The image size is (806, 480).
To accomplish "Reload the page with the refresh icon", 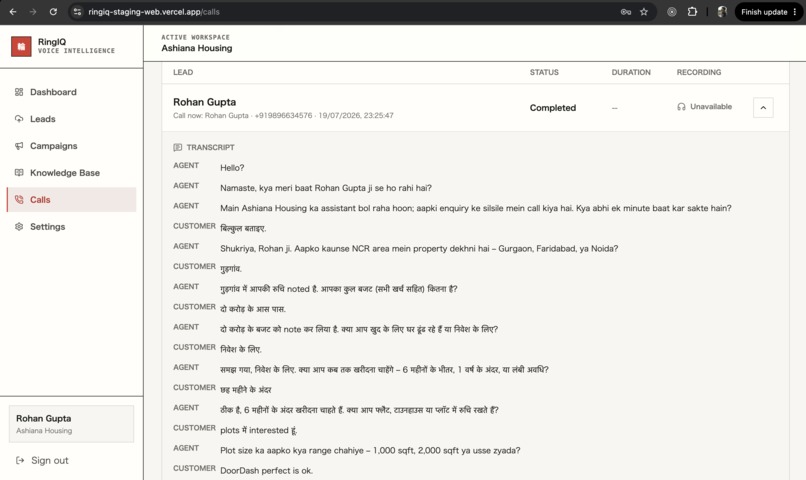I will tap(53, 12).
